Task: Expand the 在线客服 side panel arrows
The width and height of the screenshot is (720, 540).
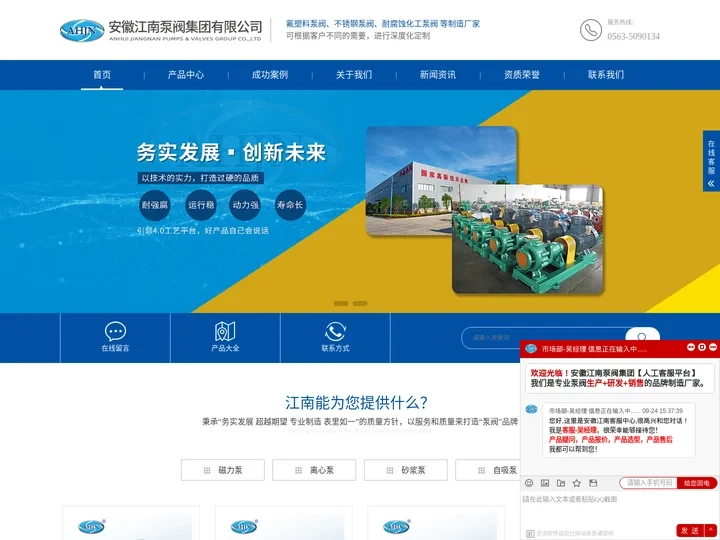Action: pos(711,183)
